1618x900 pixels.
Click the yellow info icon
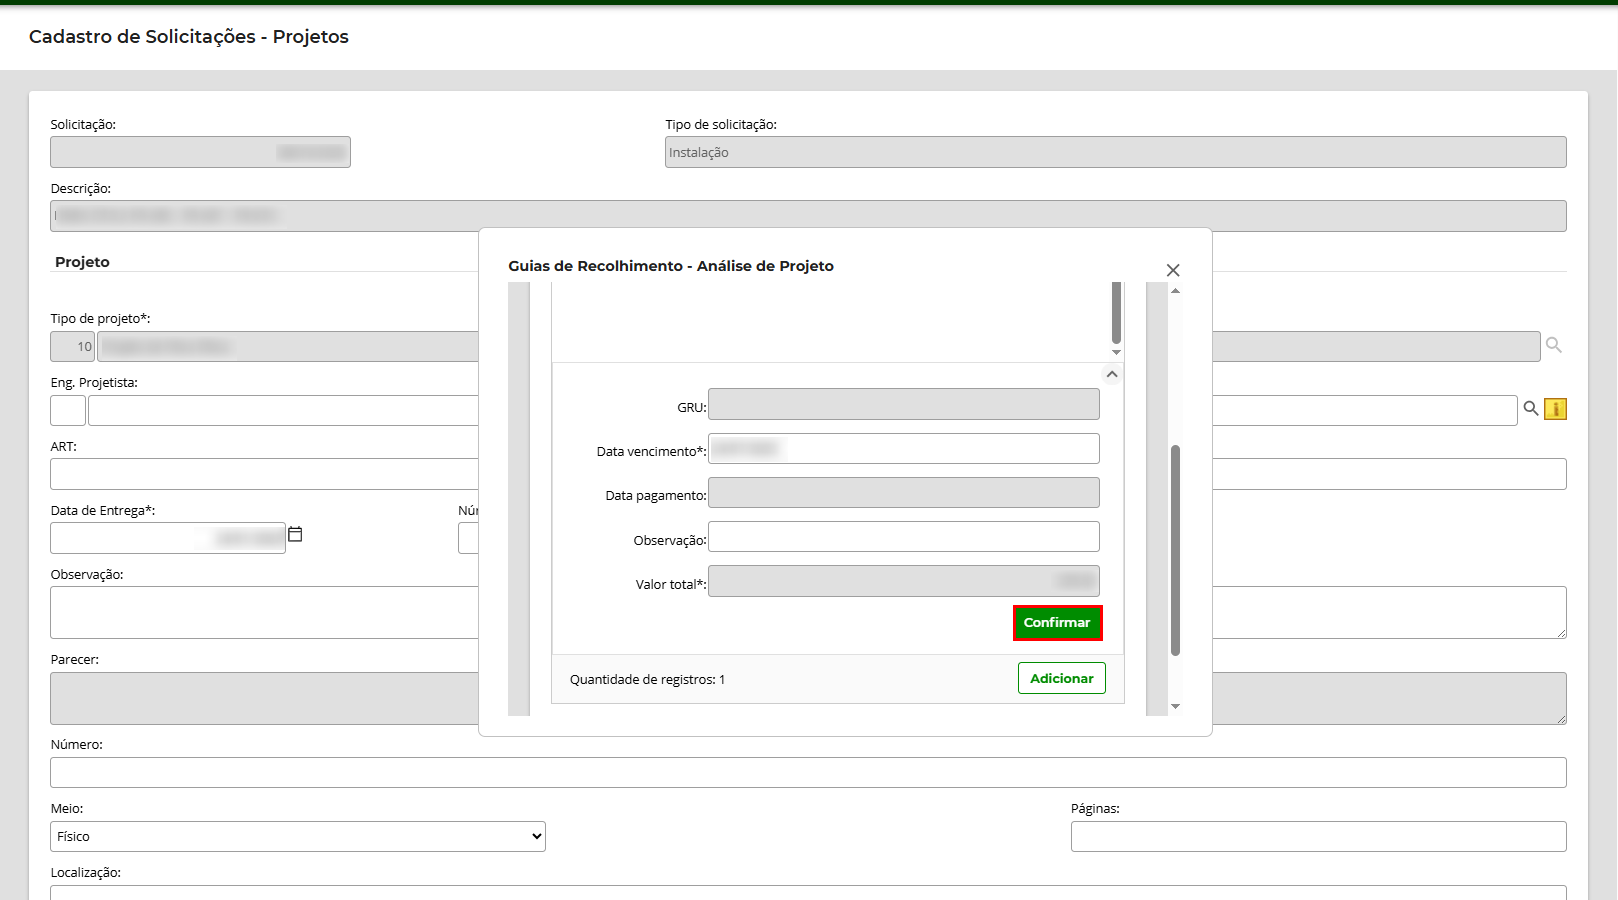tap(1555, 409)
